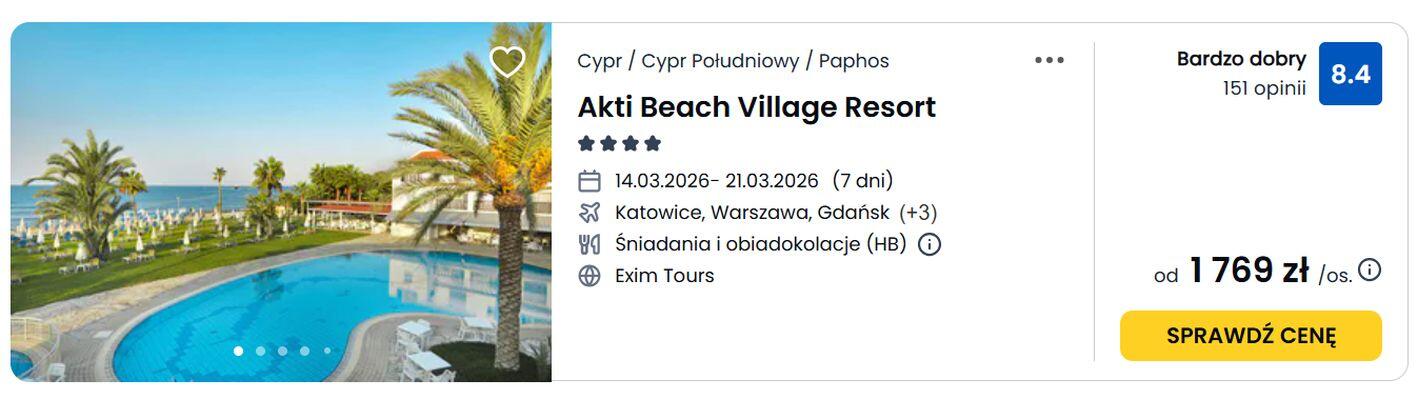Image resolution: width=1418 pixels, height=400 pixels.
Task: Open the Cypr Południowy breadcrumb
Action: pos(720,61)
